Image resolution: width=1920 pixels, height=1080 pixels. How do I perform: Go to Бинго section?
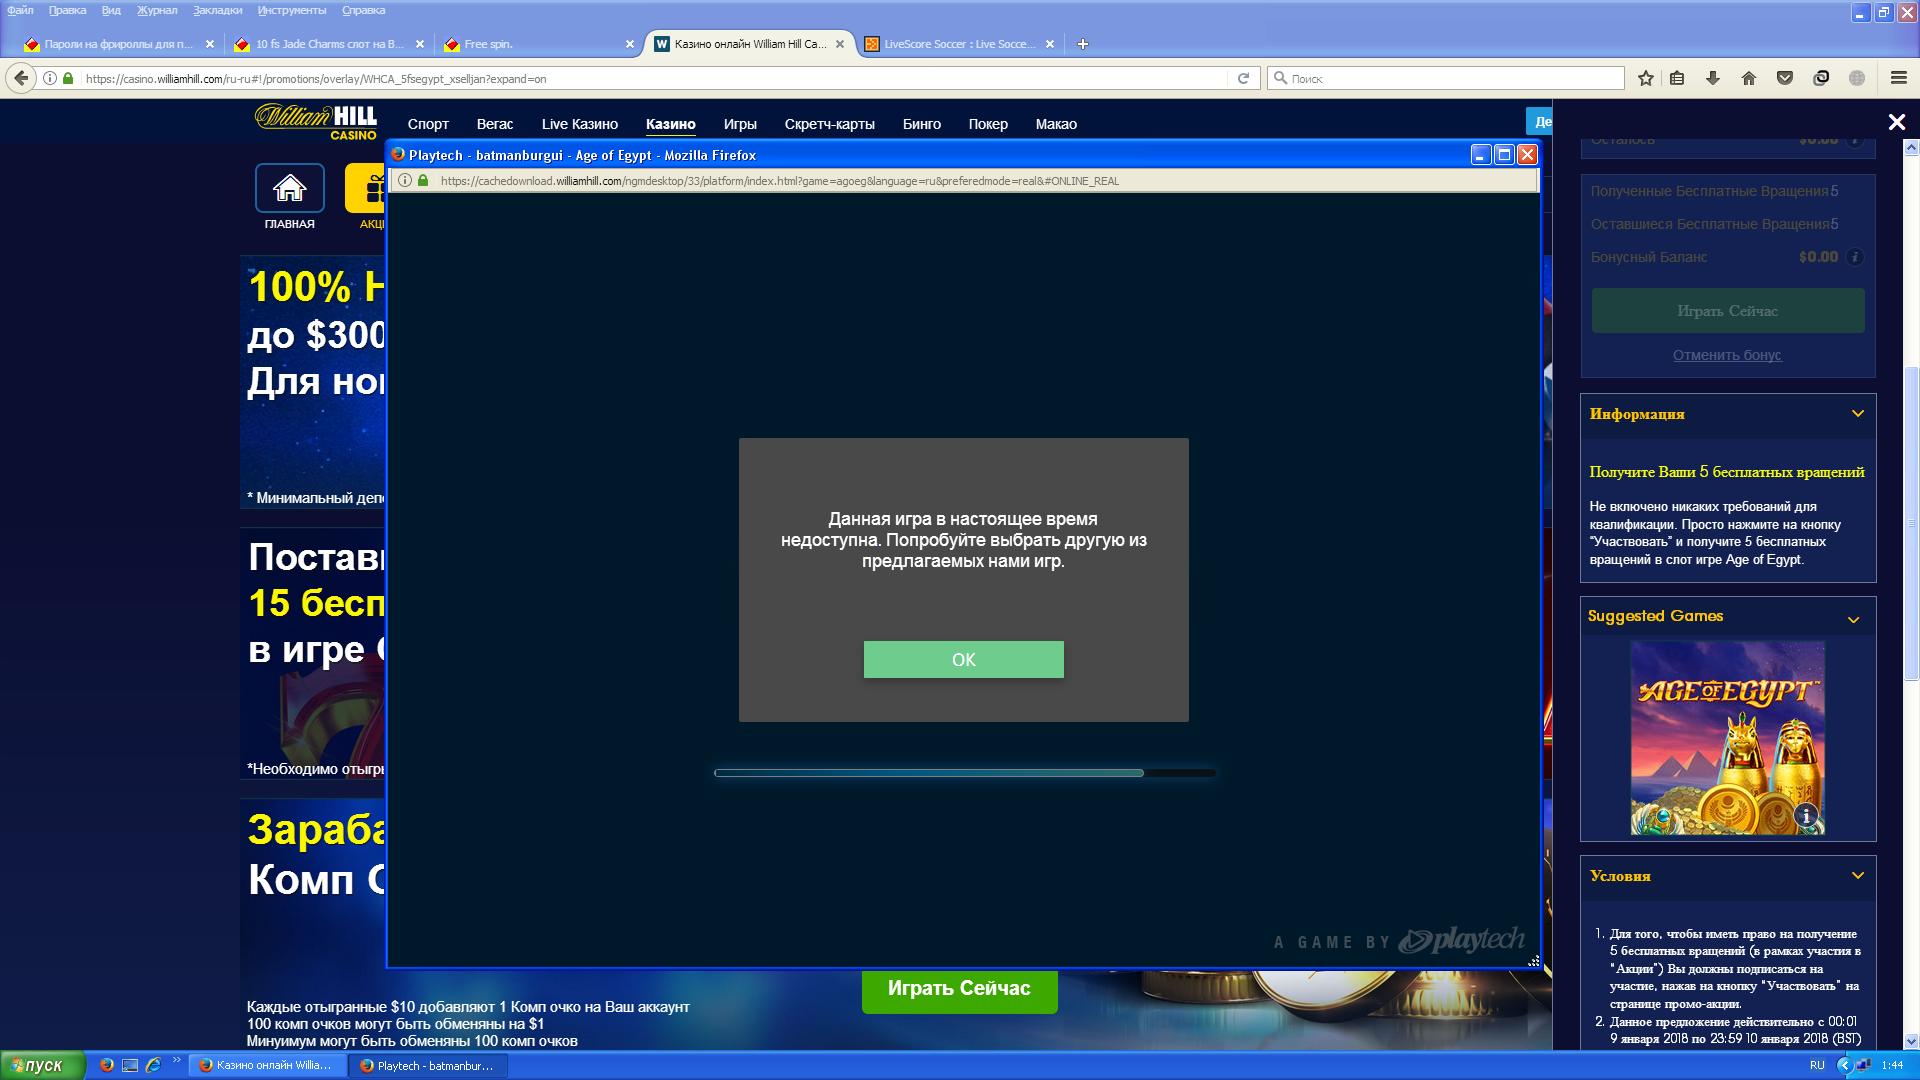pyautogui.click(x=922, y=124)
